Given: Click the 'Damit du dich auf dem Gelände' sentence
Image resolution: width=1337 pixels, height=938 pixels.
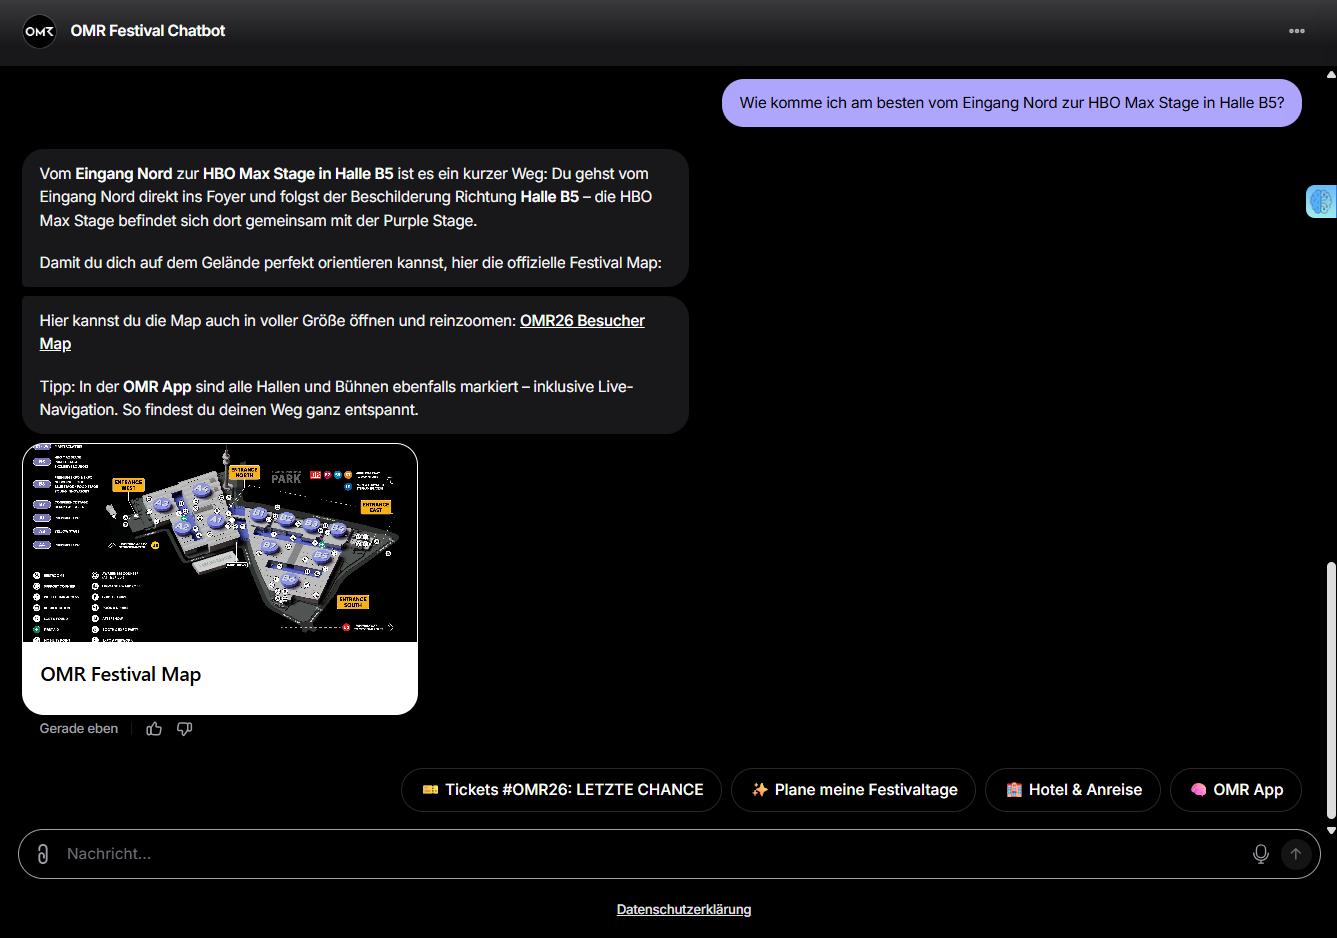Looking at the screenshot, I should pyautogui.click(x=351, y=263).
